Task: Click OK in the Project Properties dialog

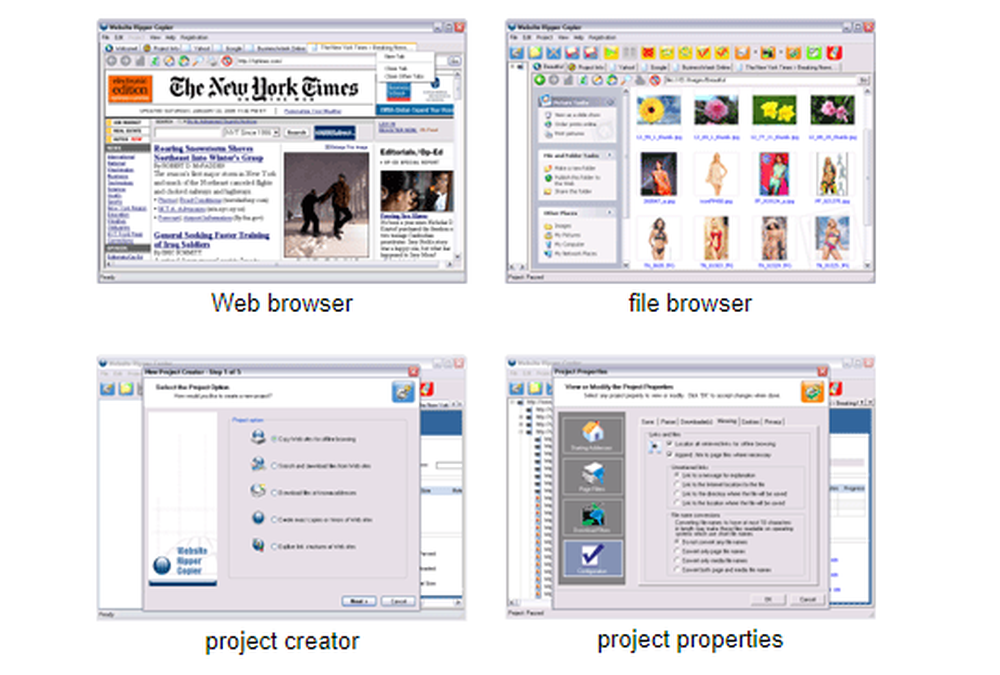Action: [x=771, y=599]
